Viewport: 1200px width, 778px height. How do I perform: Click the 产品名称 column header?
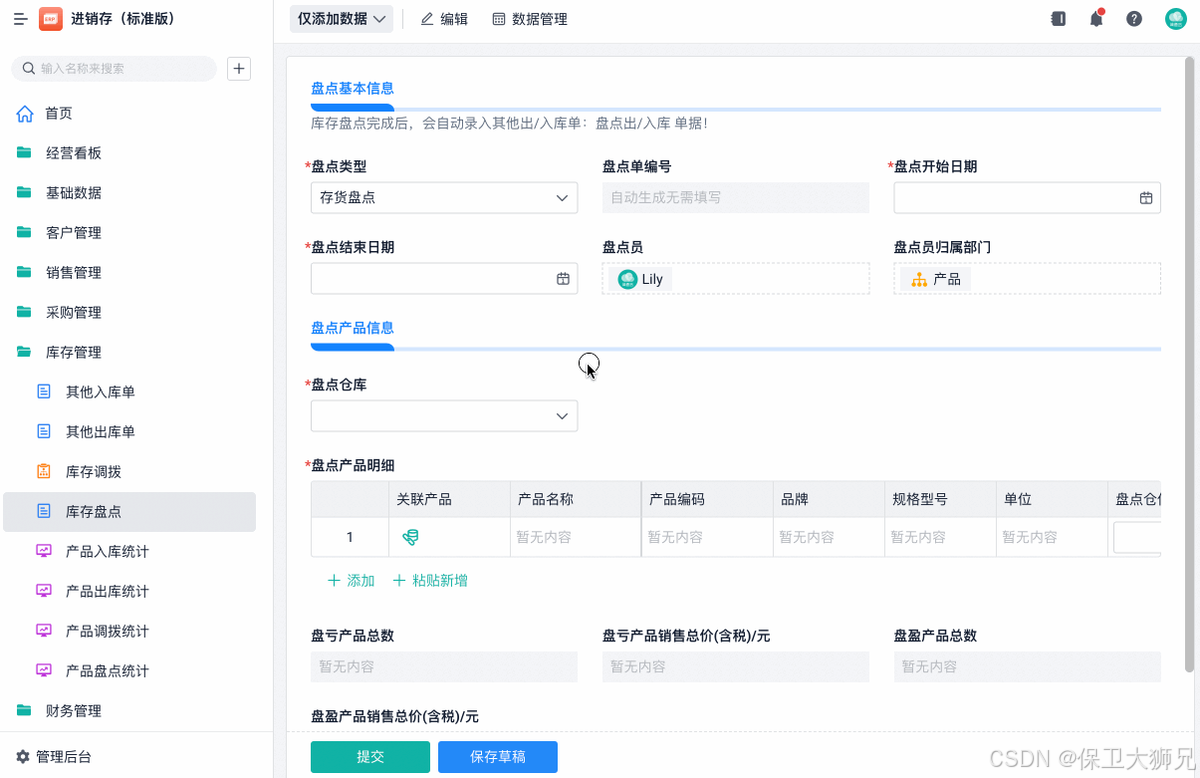tap(575, 499)
